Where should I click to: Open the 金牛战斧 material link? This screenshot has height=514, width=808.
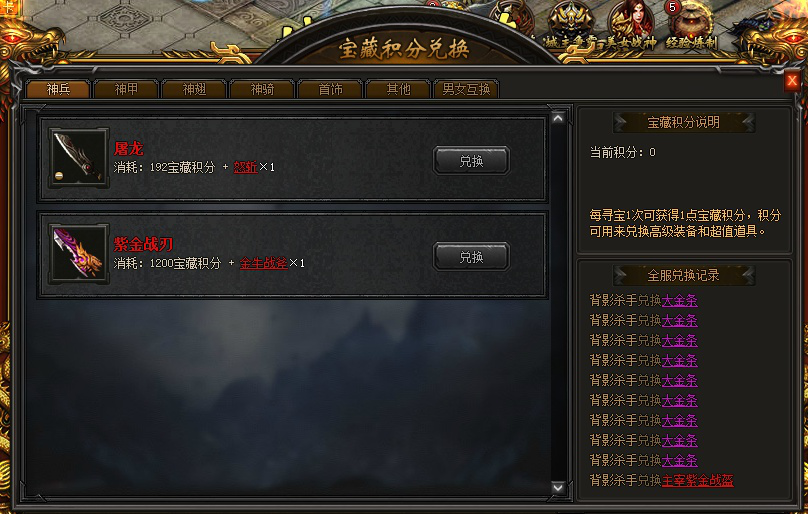point(263,263)
